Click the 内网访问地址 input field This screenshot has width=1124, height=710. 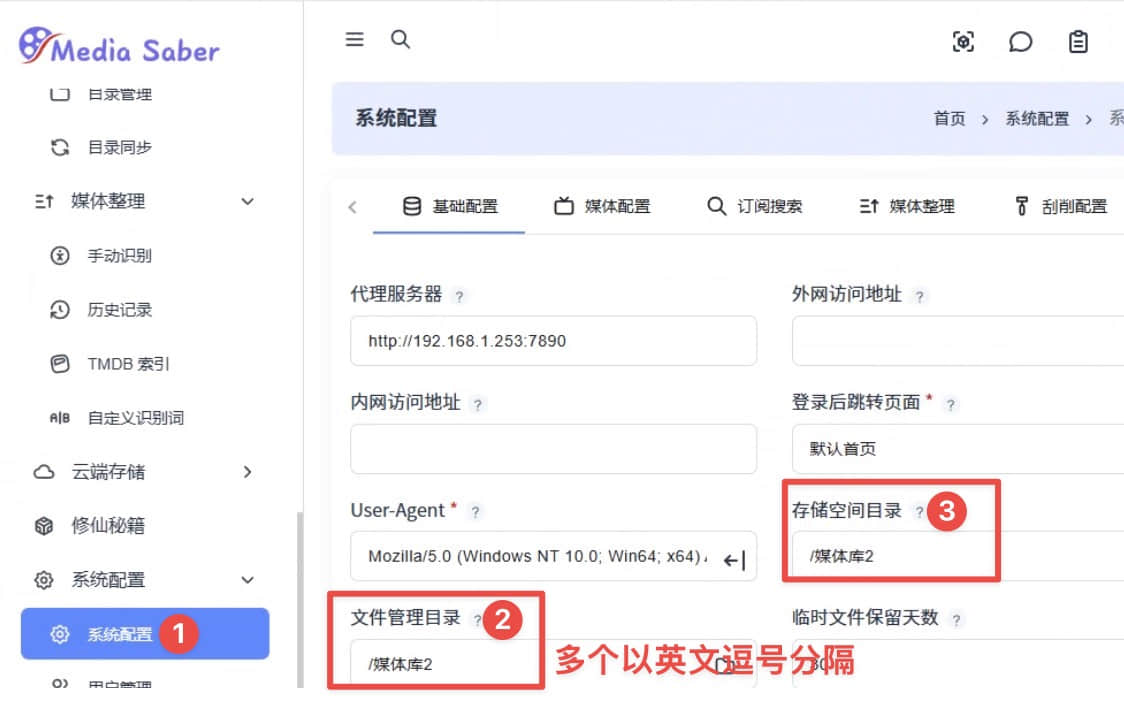[x=553, y=449]
